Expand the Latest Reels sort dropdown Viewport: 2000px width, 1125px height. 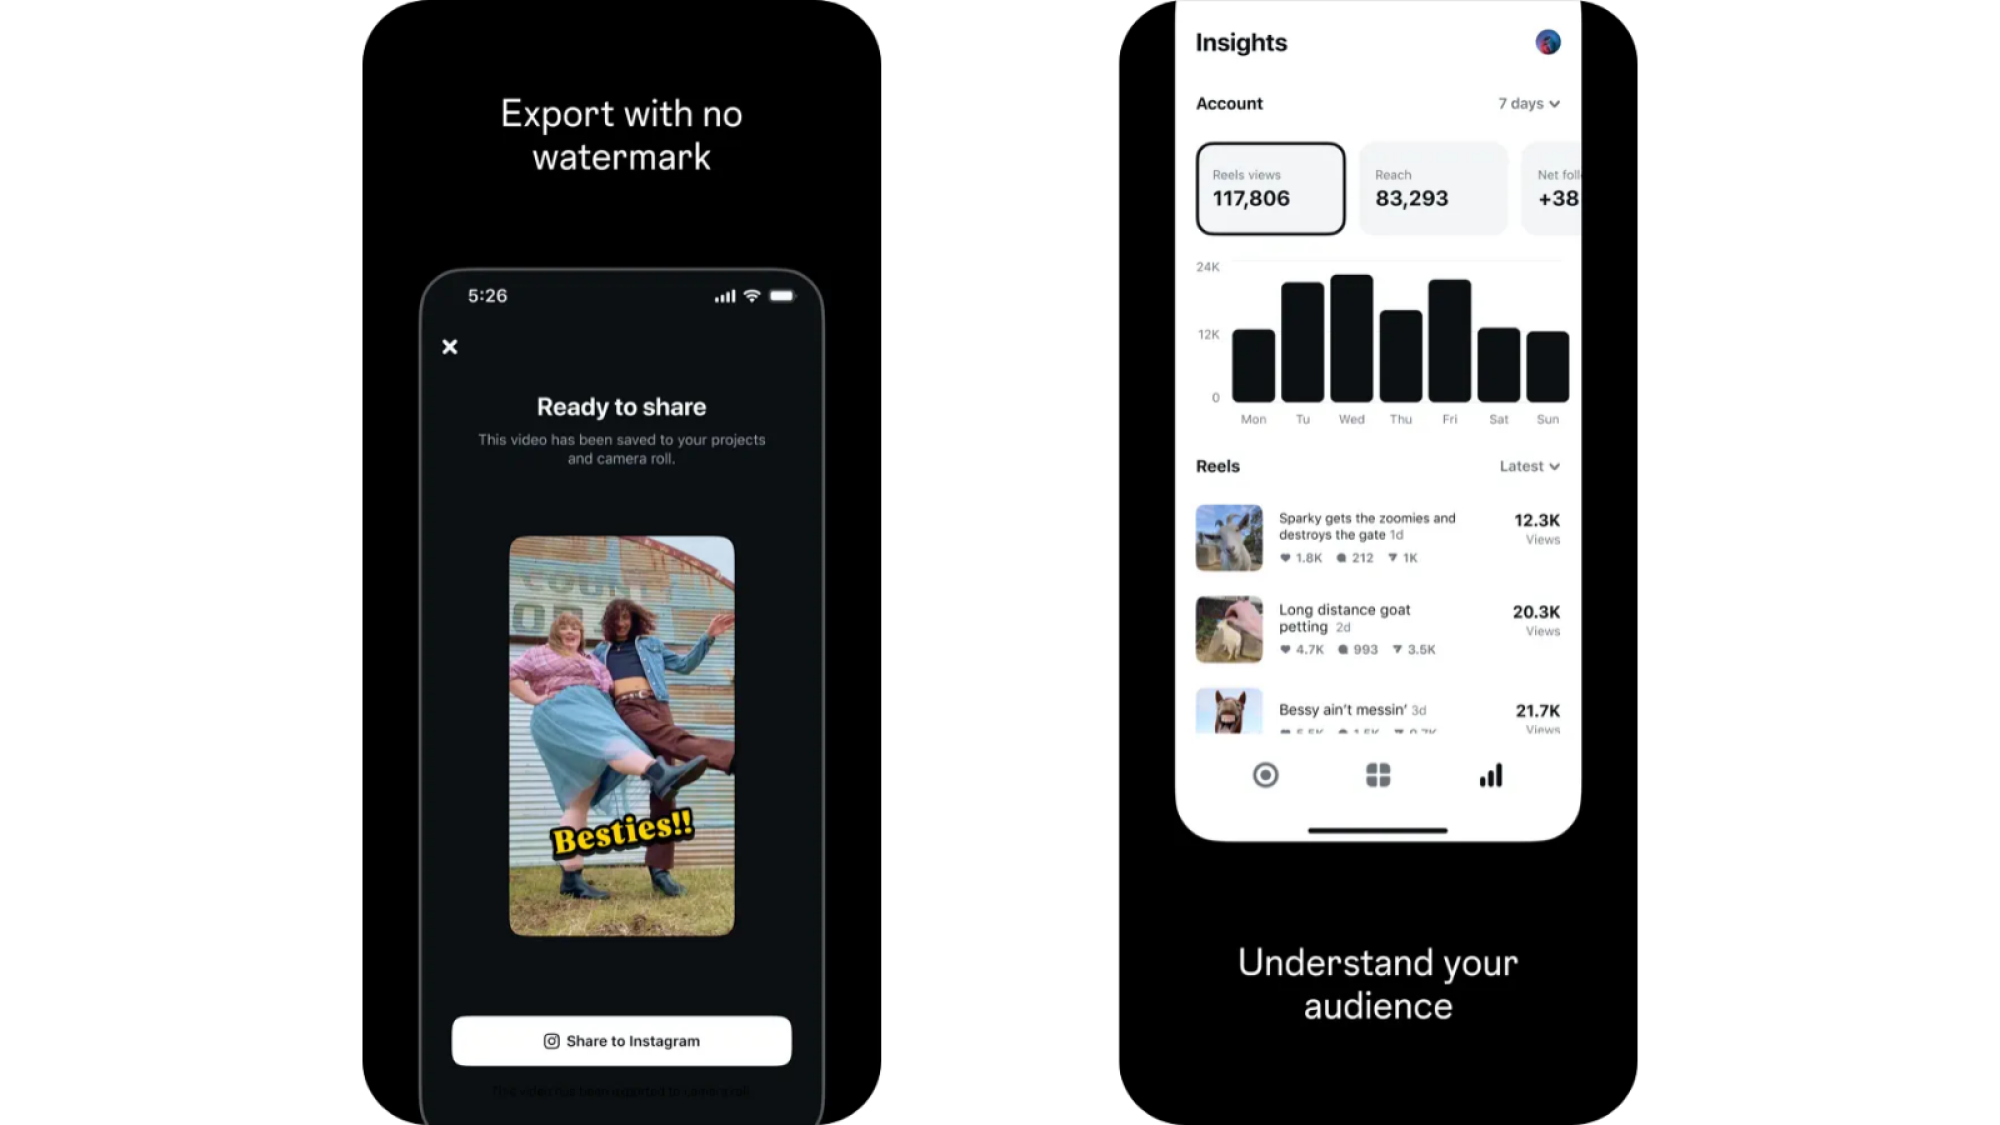tap(1529, 466)
